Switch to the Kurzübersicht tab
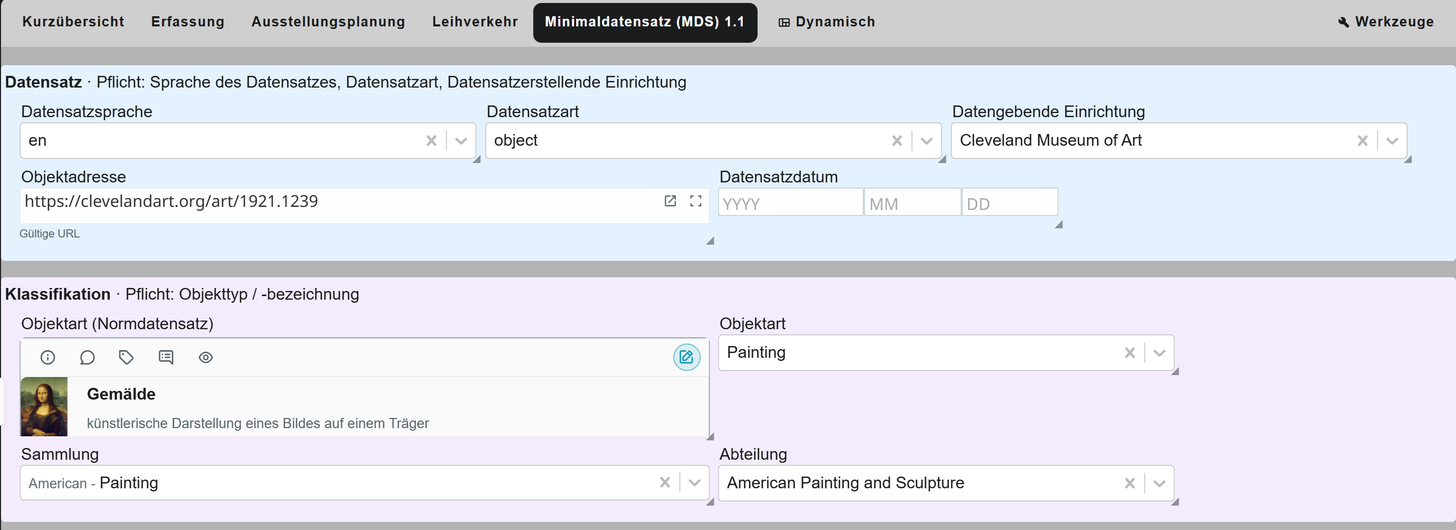 pos(73,22)
